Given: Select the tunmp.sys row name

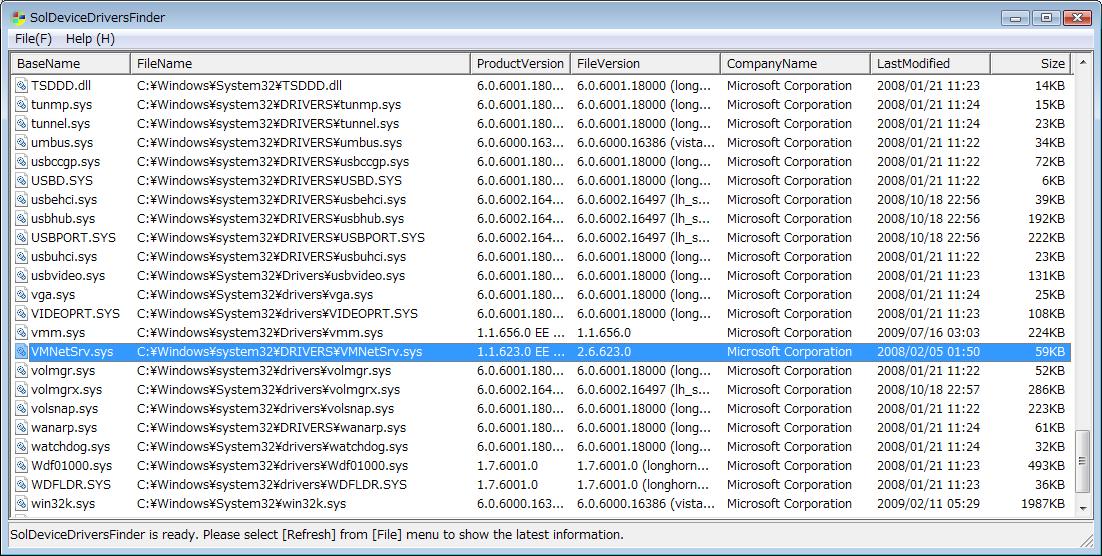Looking at the screenshot, I should point(62,105).
